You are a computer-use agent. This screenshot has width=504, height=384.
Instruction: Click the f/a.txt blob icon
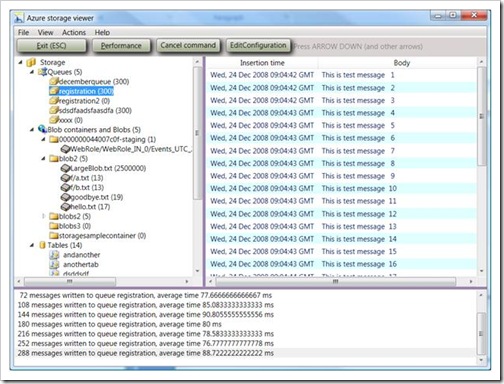click(65, 178)
